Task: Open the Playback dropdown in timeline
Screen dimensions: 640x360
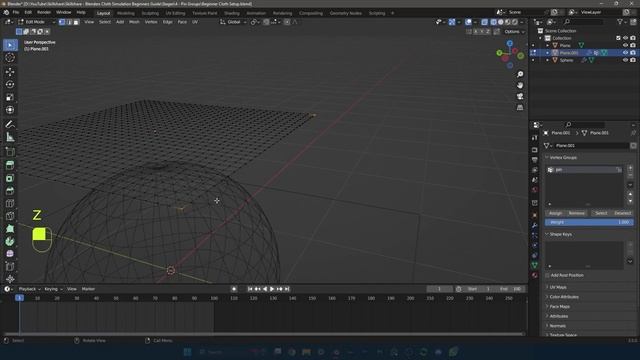Action: point(29,289)
